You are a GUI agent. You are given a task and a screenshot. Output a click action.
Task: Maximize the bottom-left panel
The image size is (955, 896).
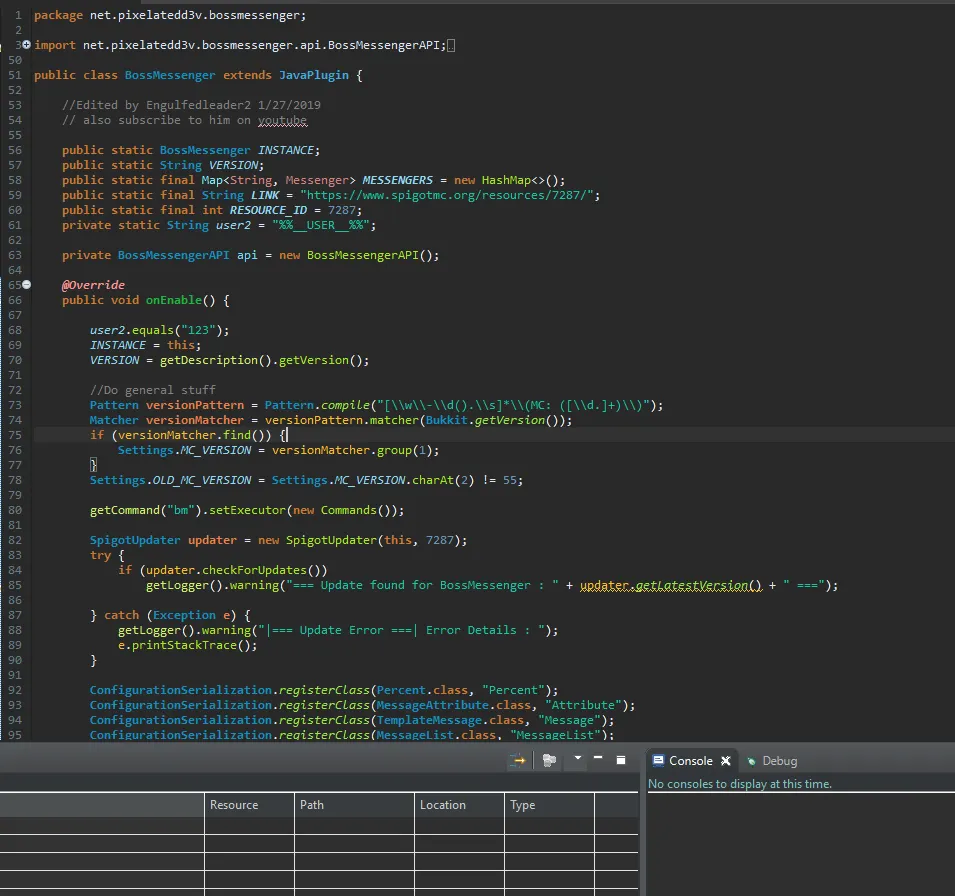(620, 760)
